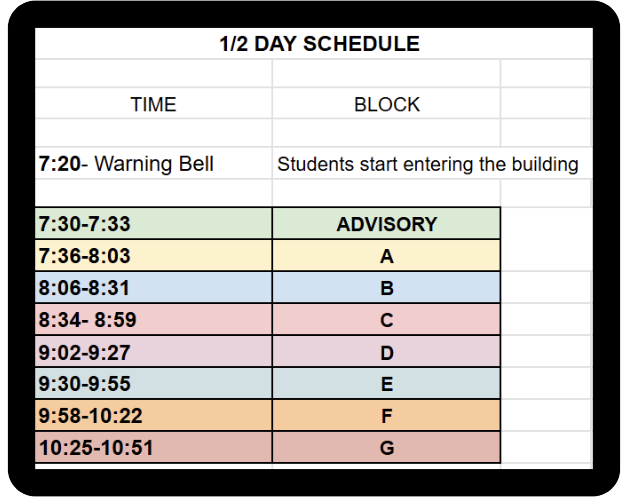Select the block F cell
Screen dimensions: 628x497
[386, 416]
